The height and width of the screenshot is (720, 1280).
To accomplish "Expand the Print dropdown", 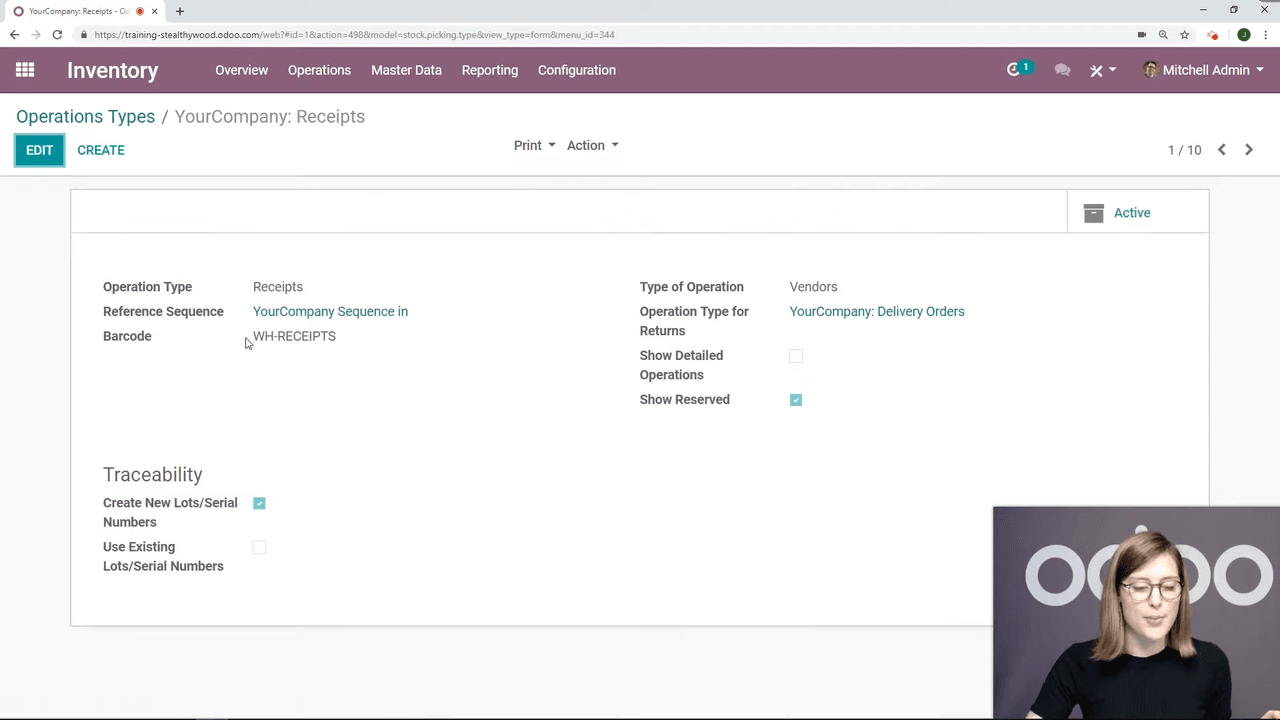I will 534,146.
